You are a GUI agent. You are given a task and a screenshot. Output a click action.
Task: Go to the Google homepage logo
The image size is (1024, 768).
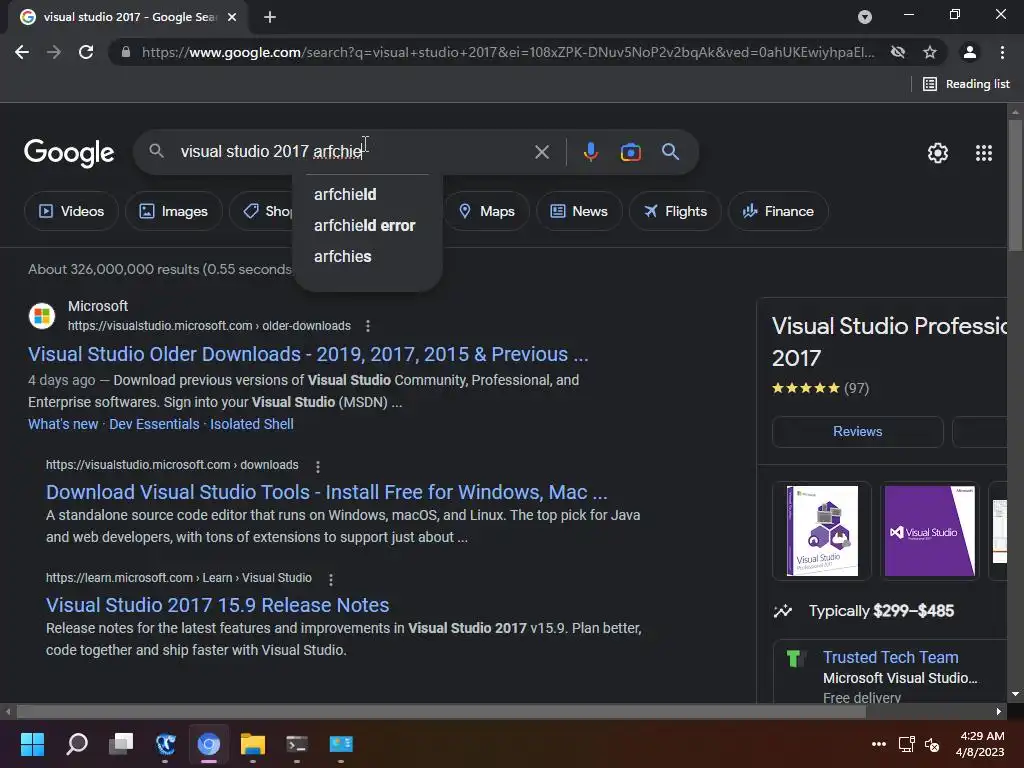click(x=69, y=153)
